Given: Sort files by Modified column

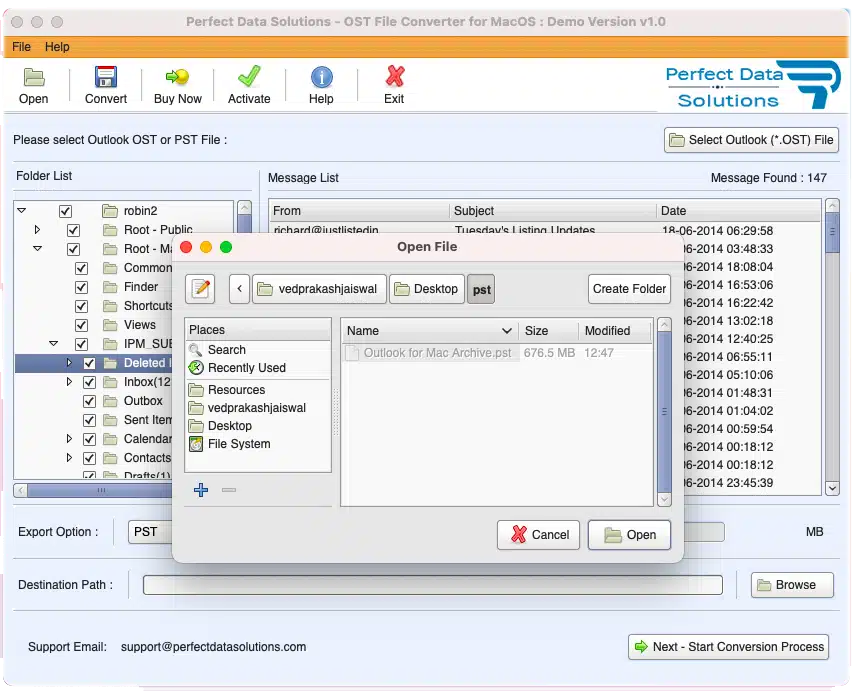Looking at the screenshot, I should click(x=615, y=331).
